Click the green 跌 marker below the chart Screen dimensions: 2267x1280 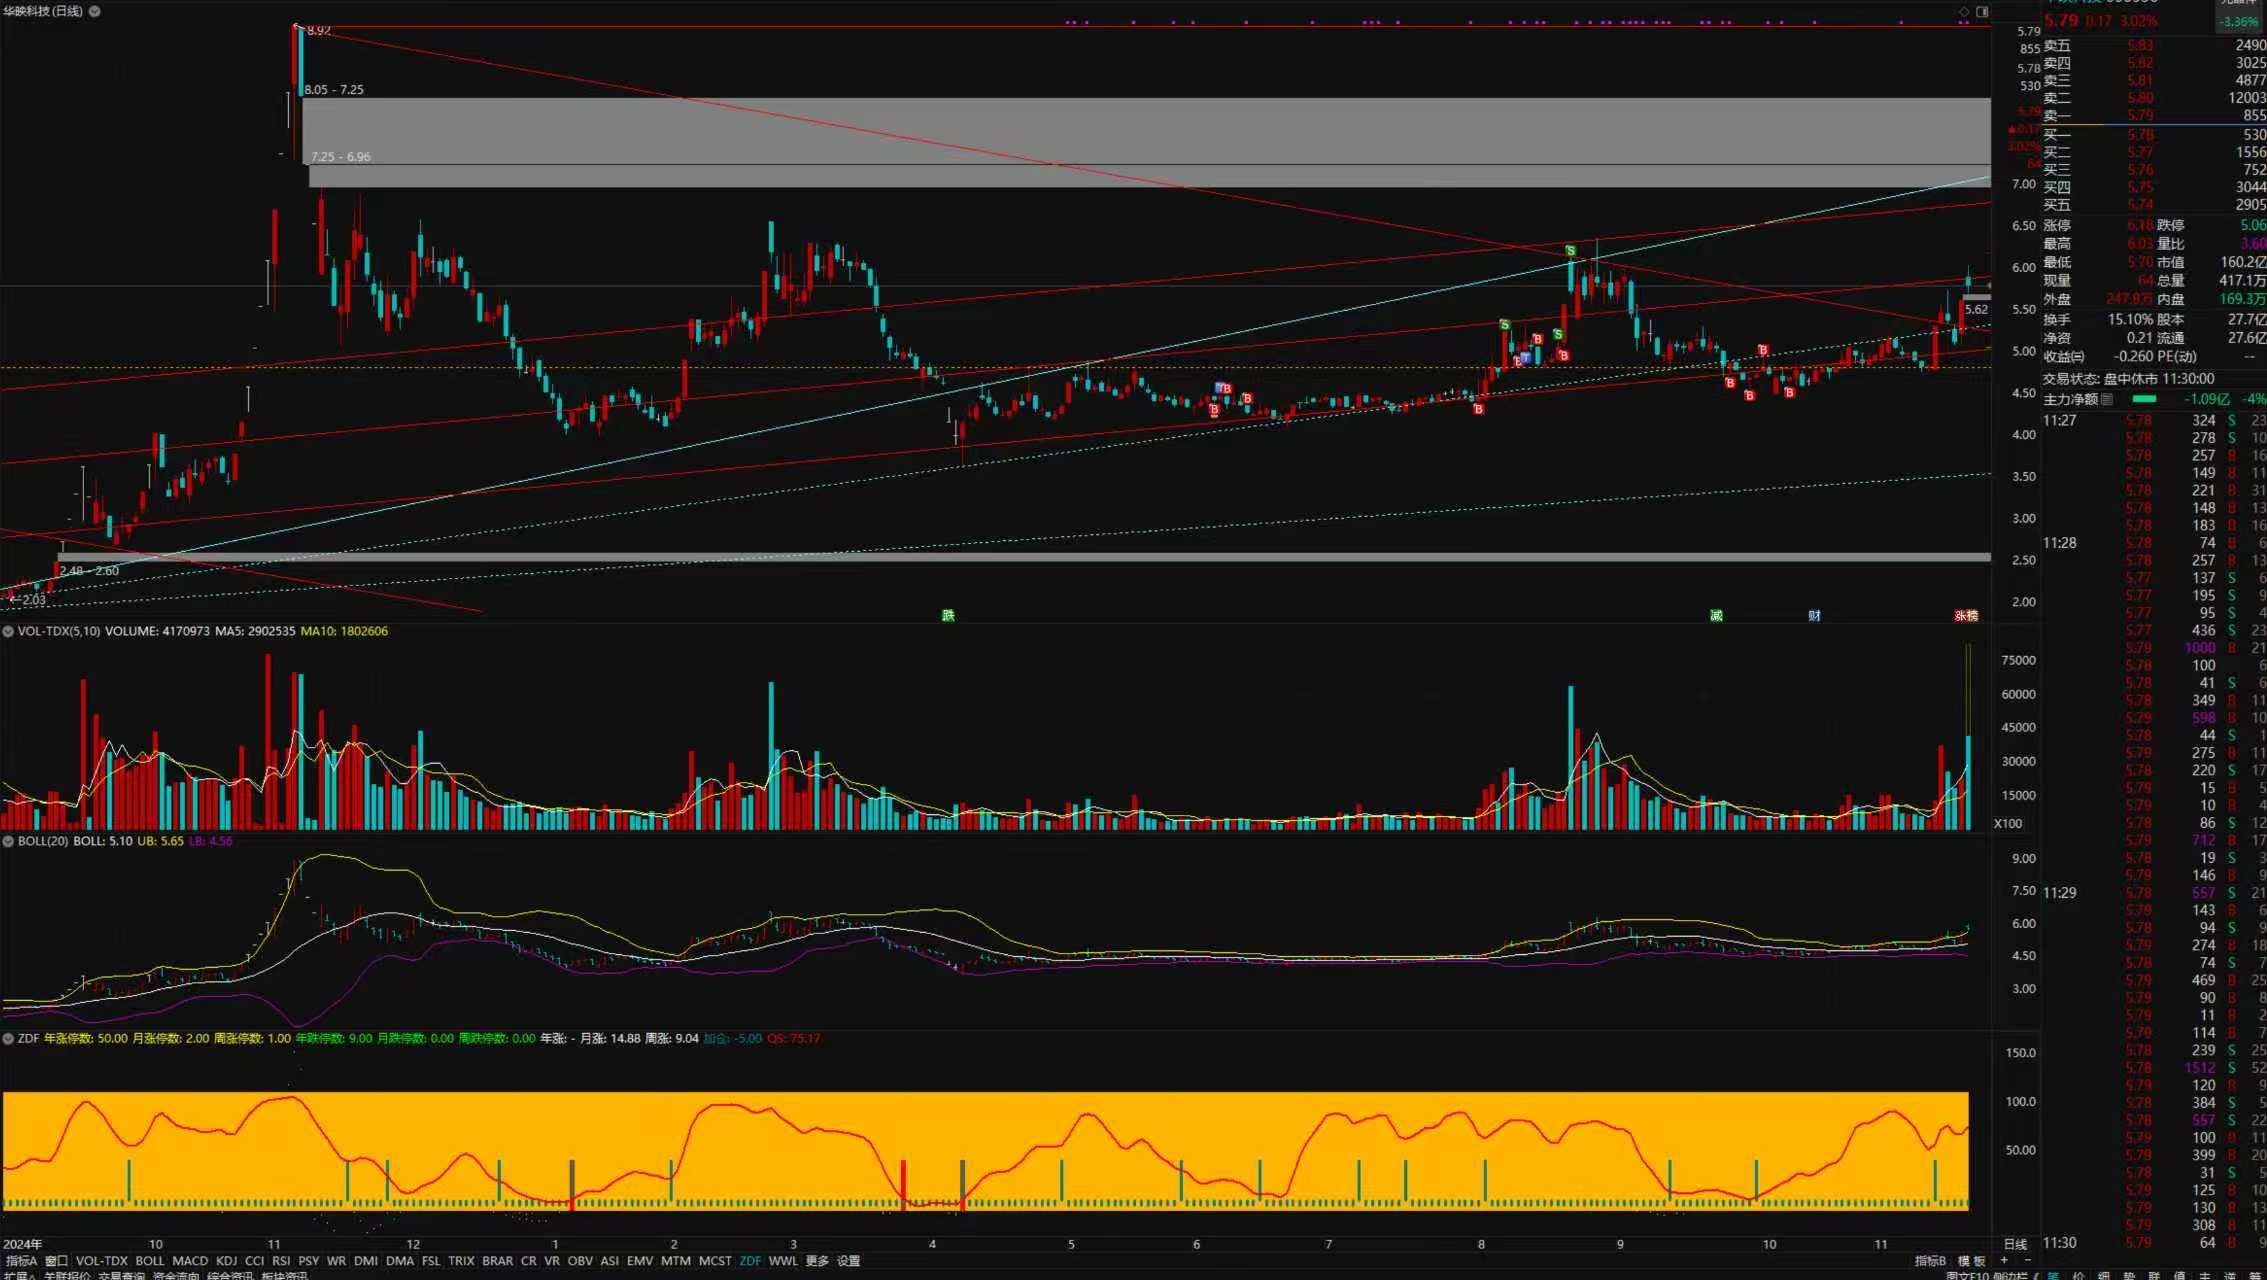948,615
